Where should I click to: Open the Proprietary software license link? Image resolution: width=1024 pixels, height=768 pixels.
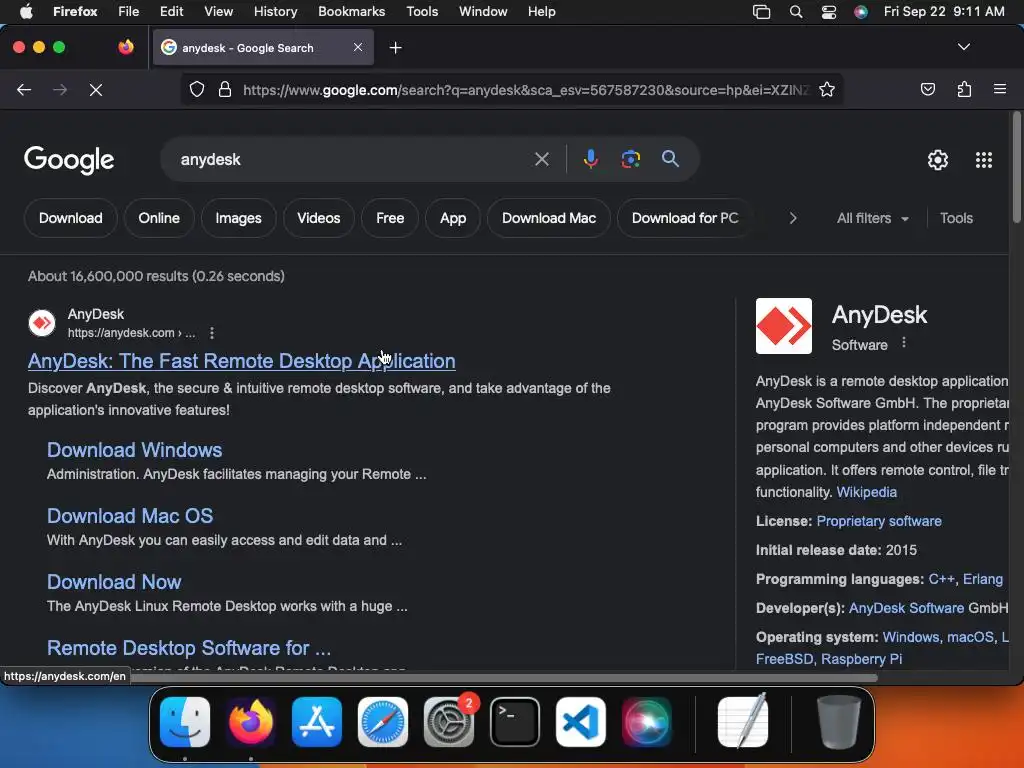click(879, 521)
